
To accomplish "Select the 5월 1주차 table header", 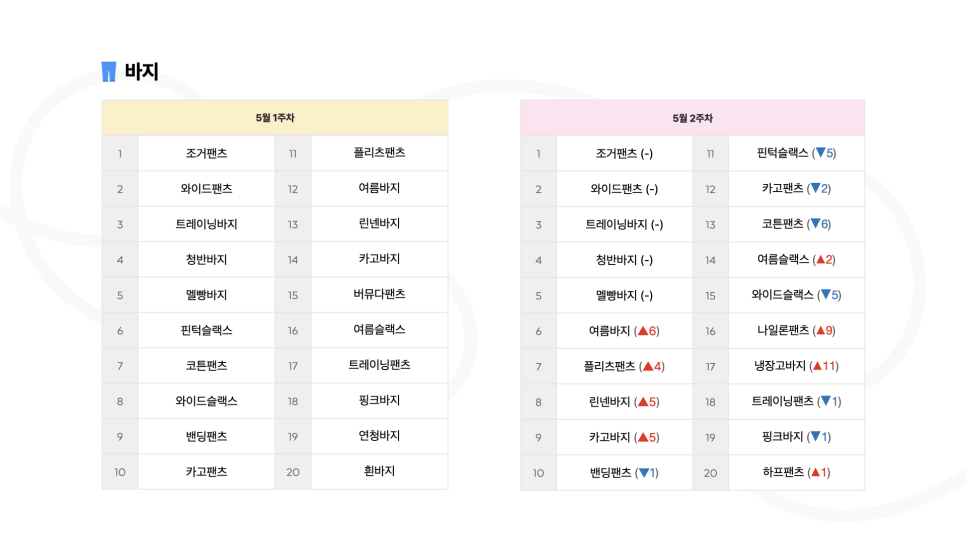I will click(x=274, y=118).
